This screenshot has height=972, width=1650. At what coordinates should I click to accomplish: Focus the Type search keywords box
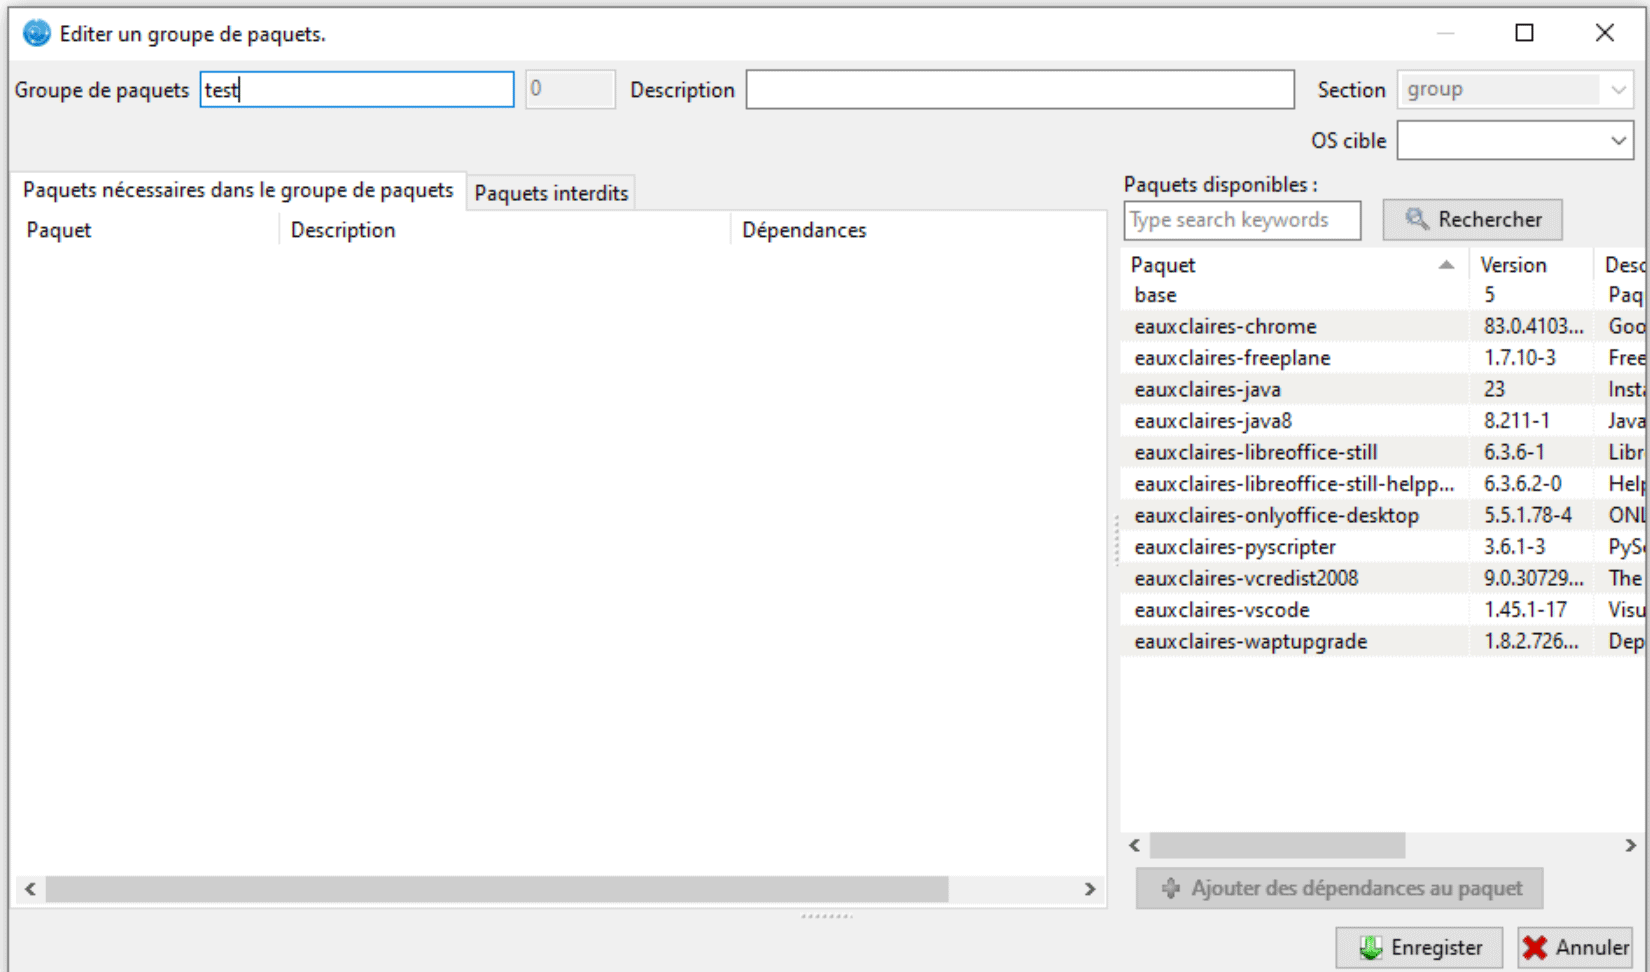point(1241,220)
